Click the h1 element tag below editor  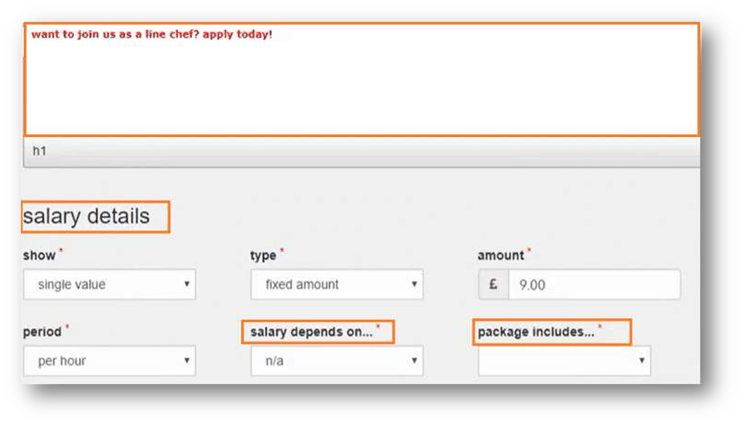point(40,151)
